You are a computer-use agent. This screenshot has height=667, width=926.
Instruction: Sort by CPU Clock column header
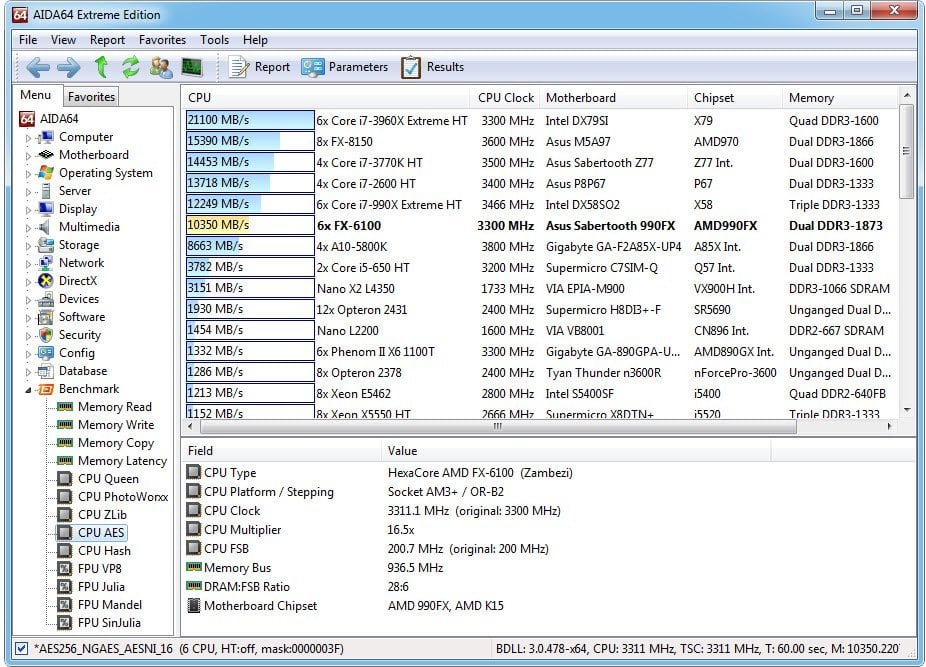click(505, 98)
